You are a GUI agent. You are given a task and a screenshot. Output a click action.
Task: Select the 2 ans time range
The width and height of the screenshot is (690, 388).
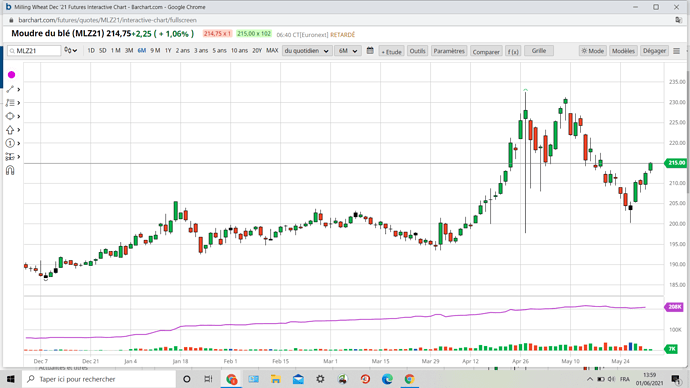tap(183, 51)
